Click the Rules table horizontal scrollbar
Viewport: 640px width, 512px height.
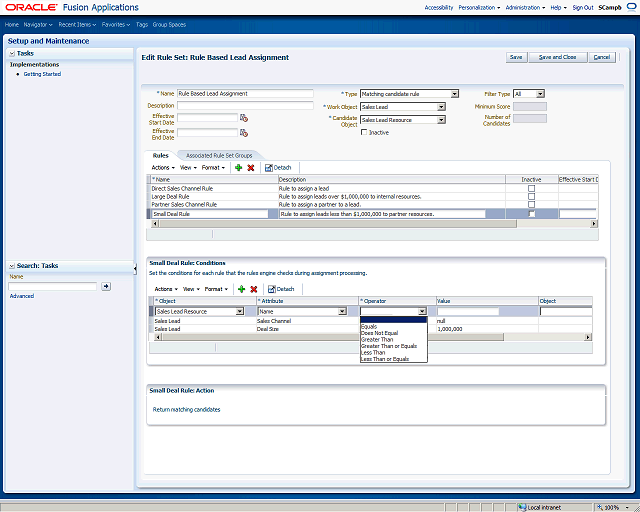[x=338, y=224]
